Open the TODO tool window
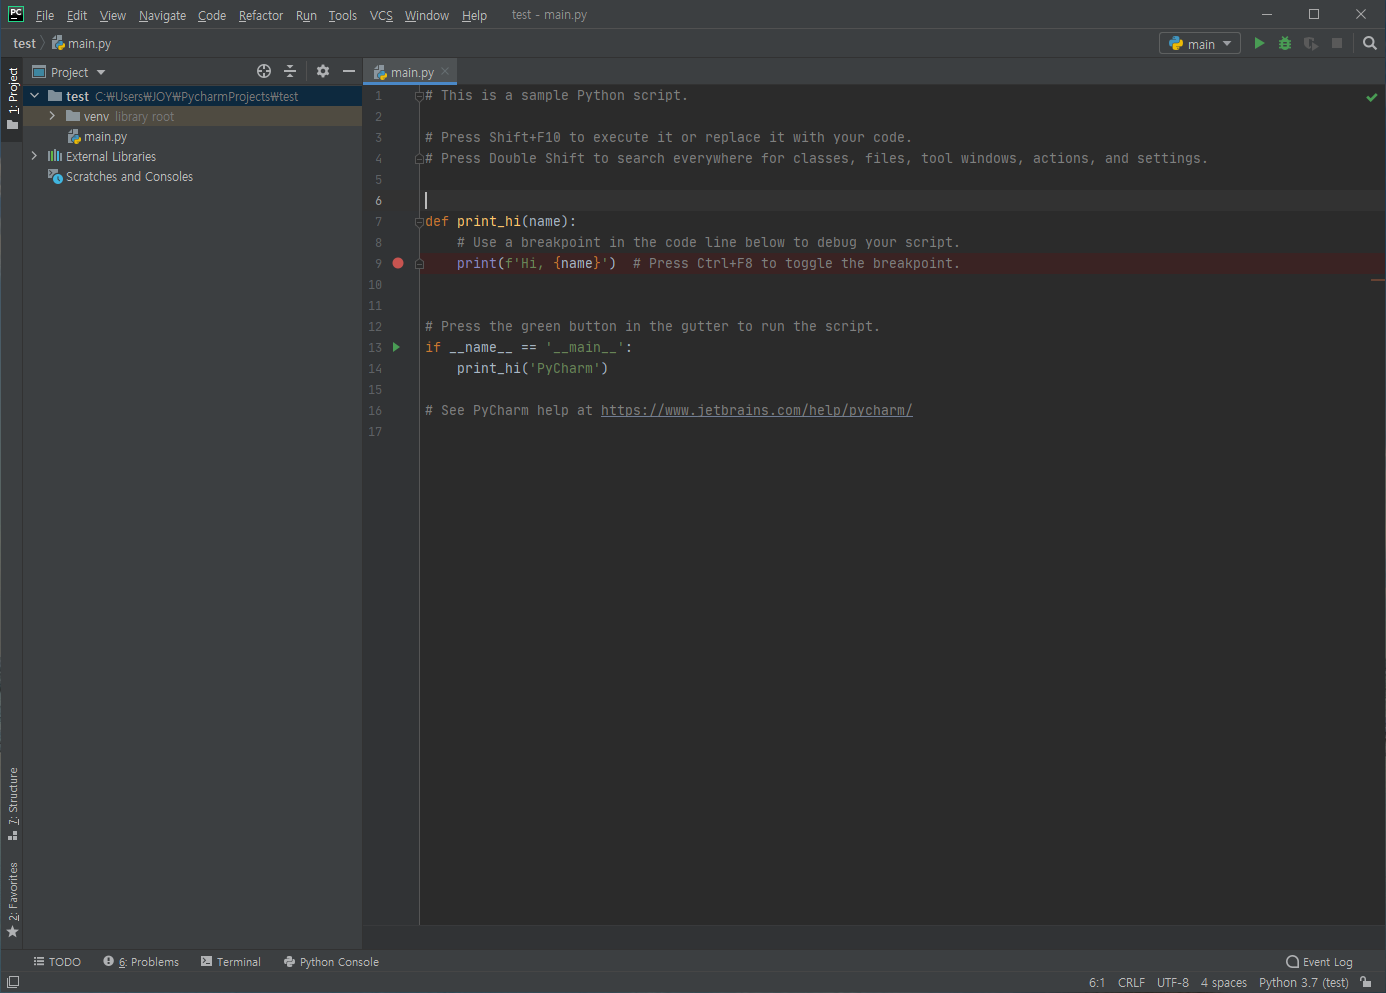This screenshot has height=993, width=1386. [x=57, y=962]
